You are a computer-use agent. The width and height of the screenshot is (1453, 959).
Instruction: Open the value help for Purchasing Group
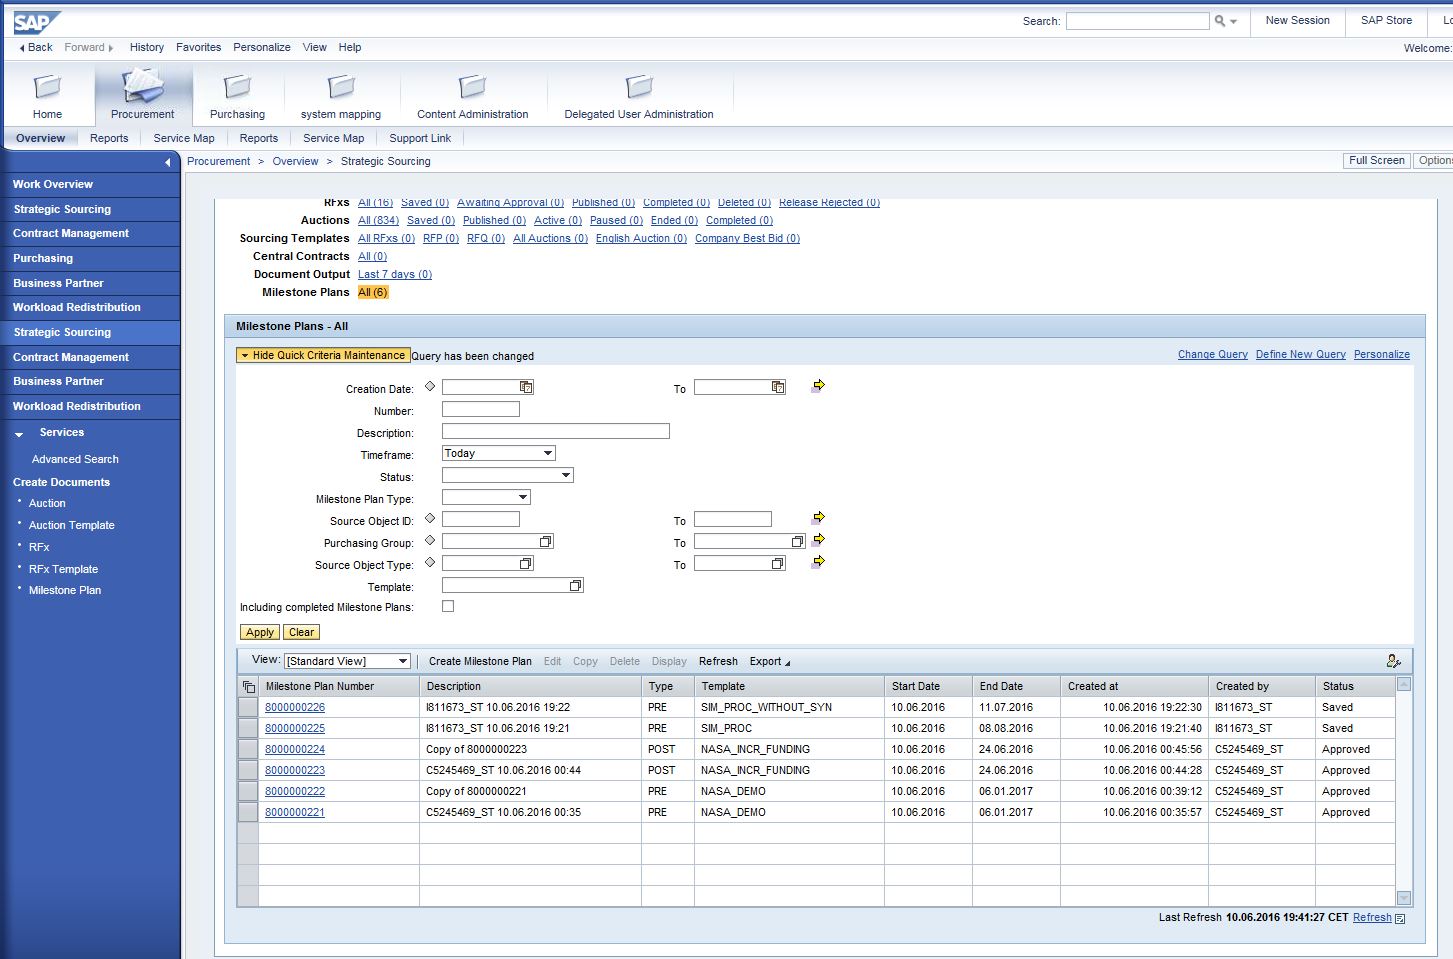pos(543,540)
